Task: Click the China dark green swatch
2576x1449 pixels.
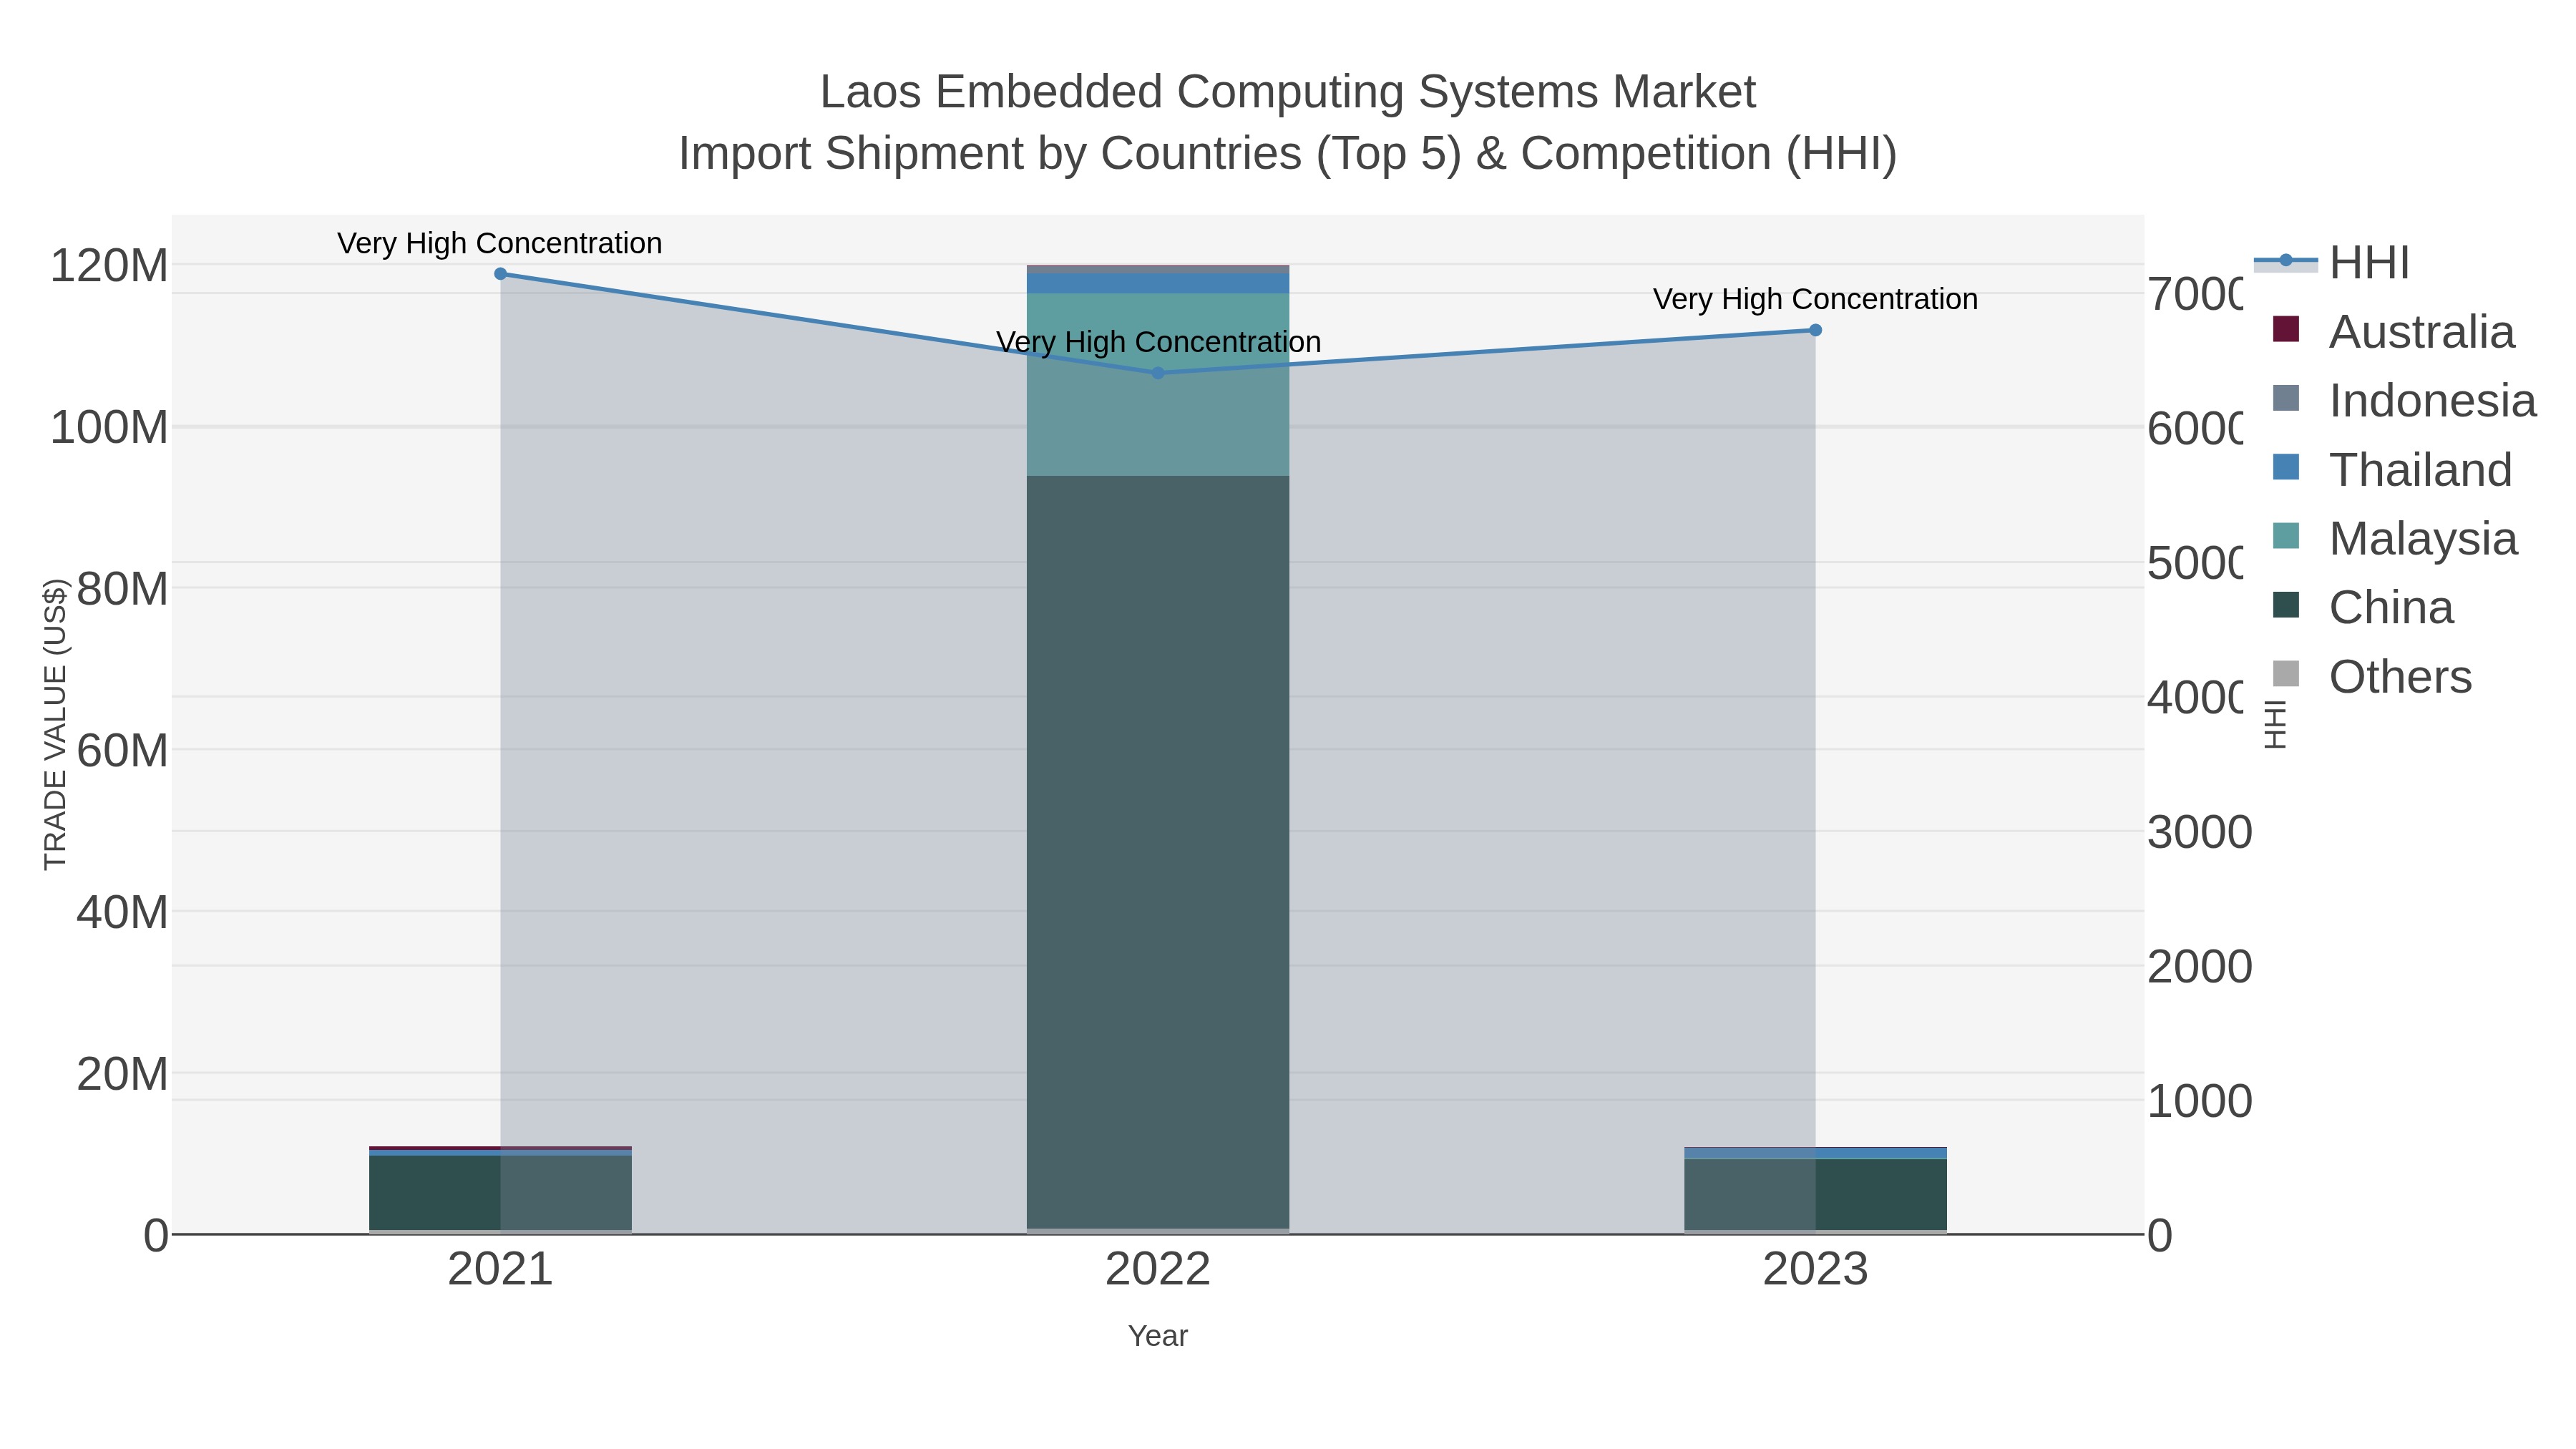Action: [2286, 605]
